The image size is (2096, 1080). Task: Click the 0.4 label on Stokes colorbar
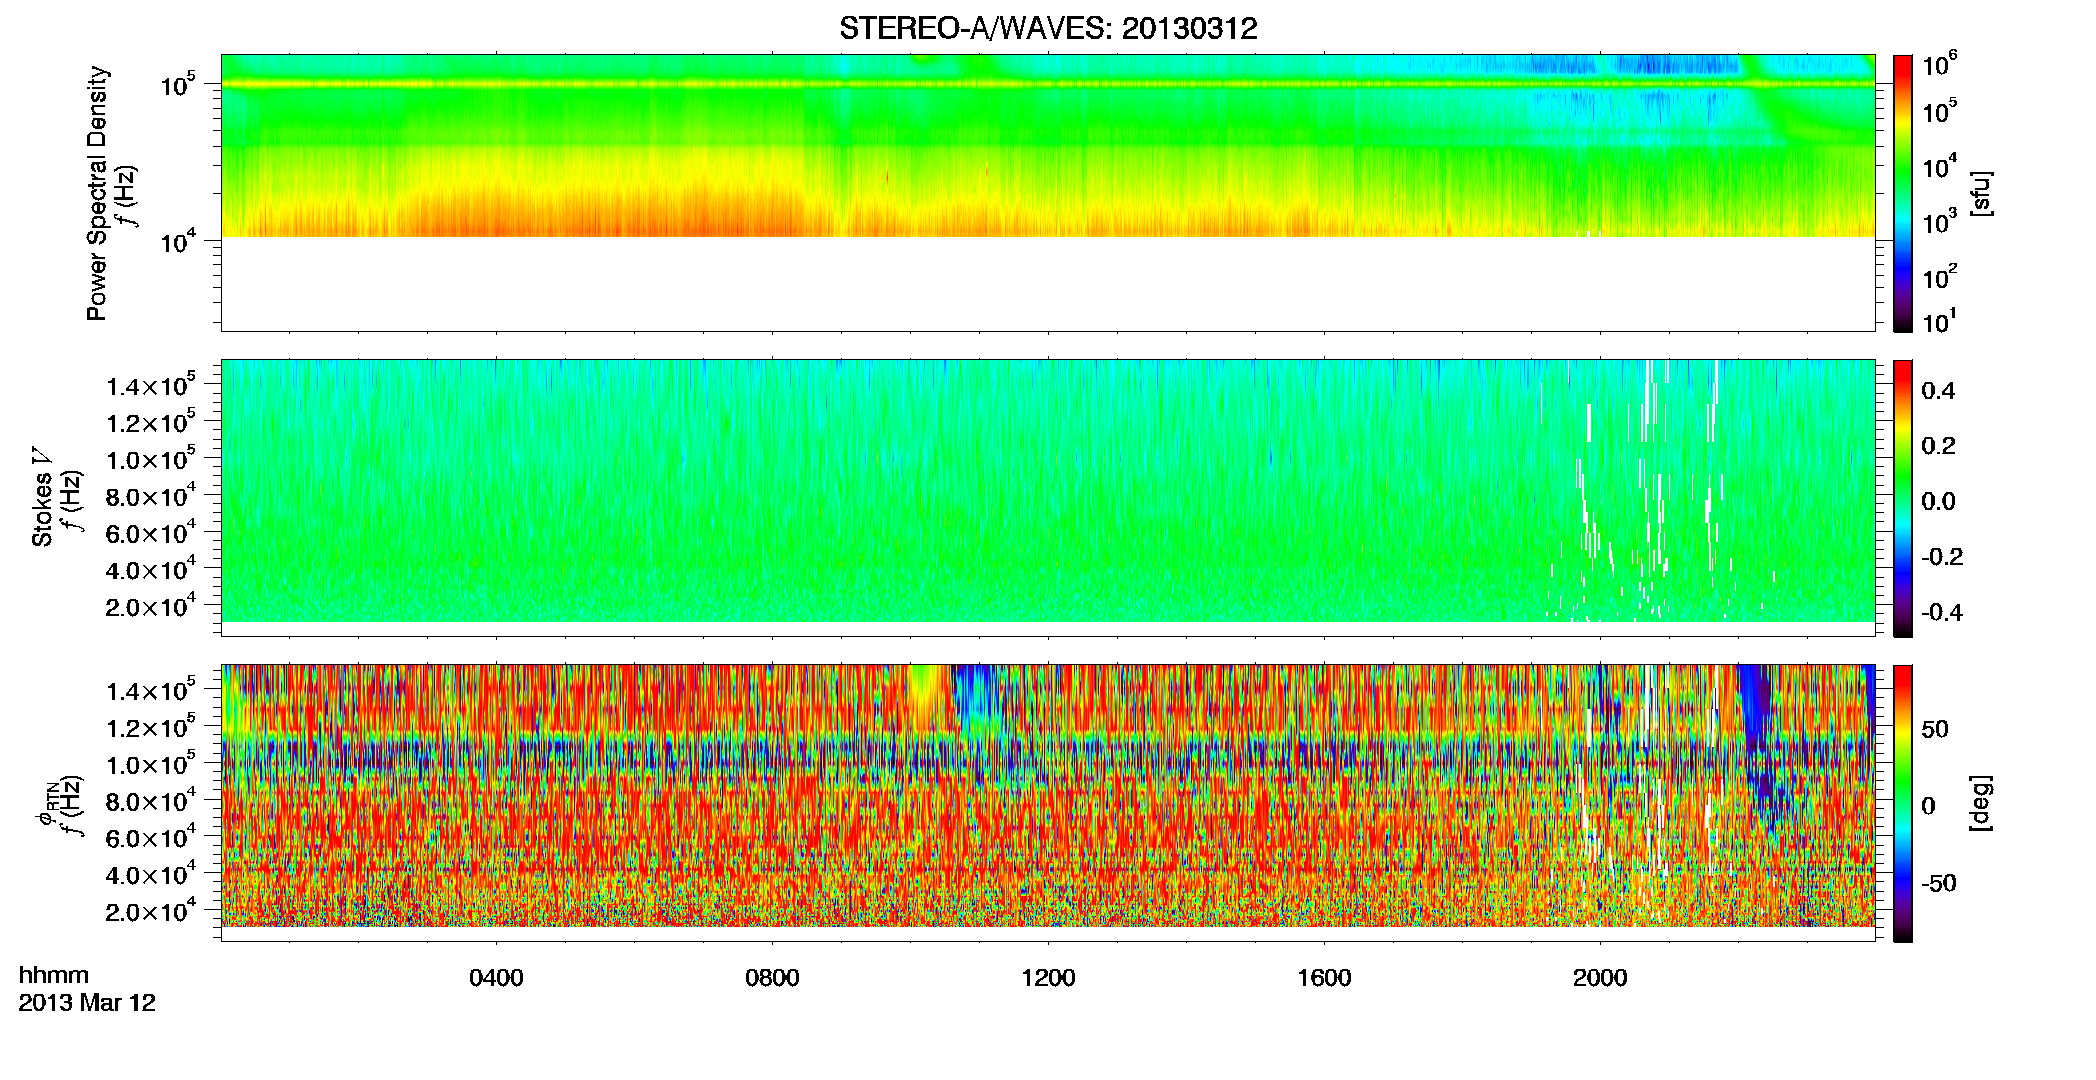pyautogui.click(x=1938, y=391)
